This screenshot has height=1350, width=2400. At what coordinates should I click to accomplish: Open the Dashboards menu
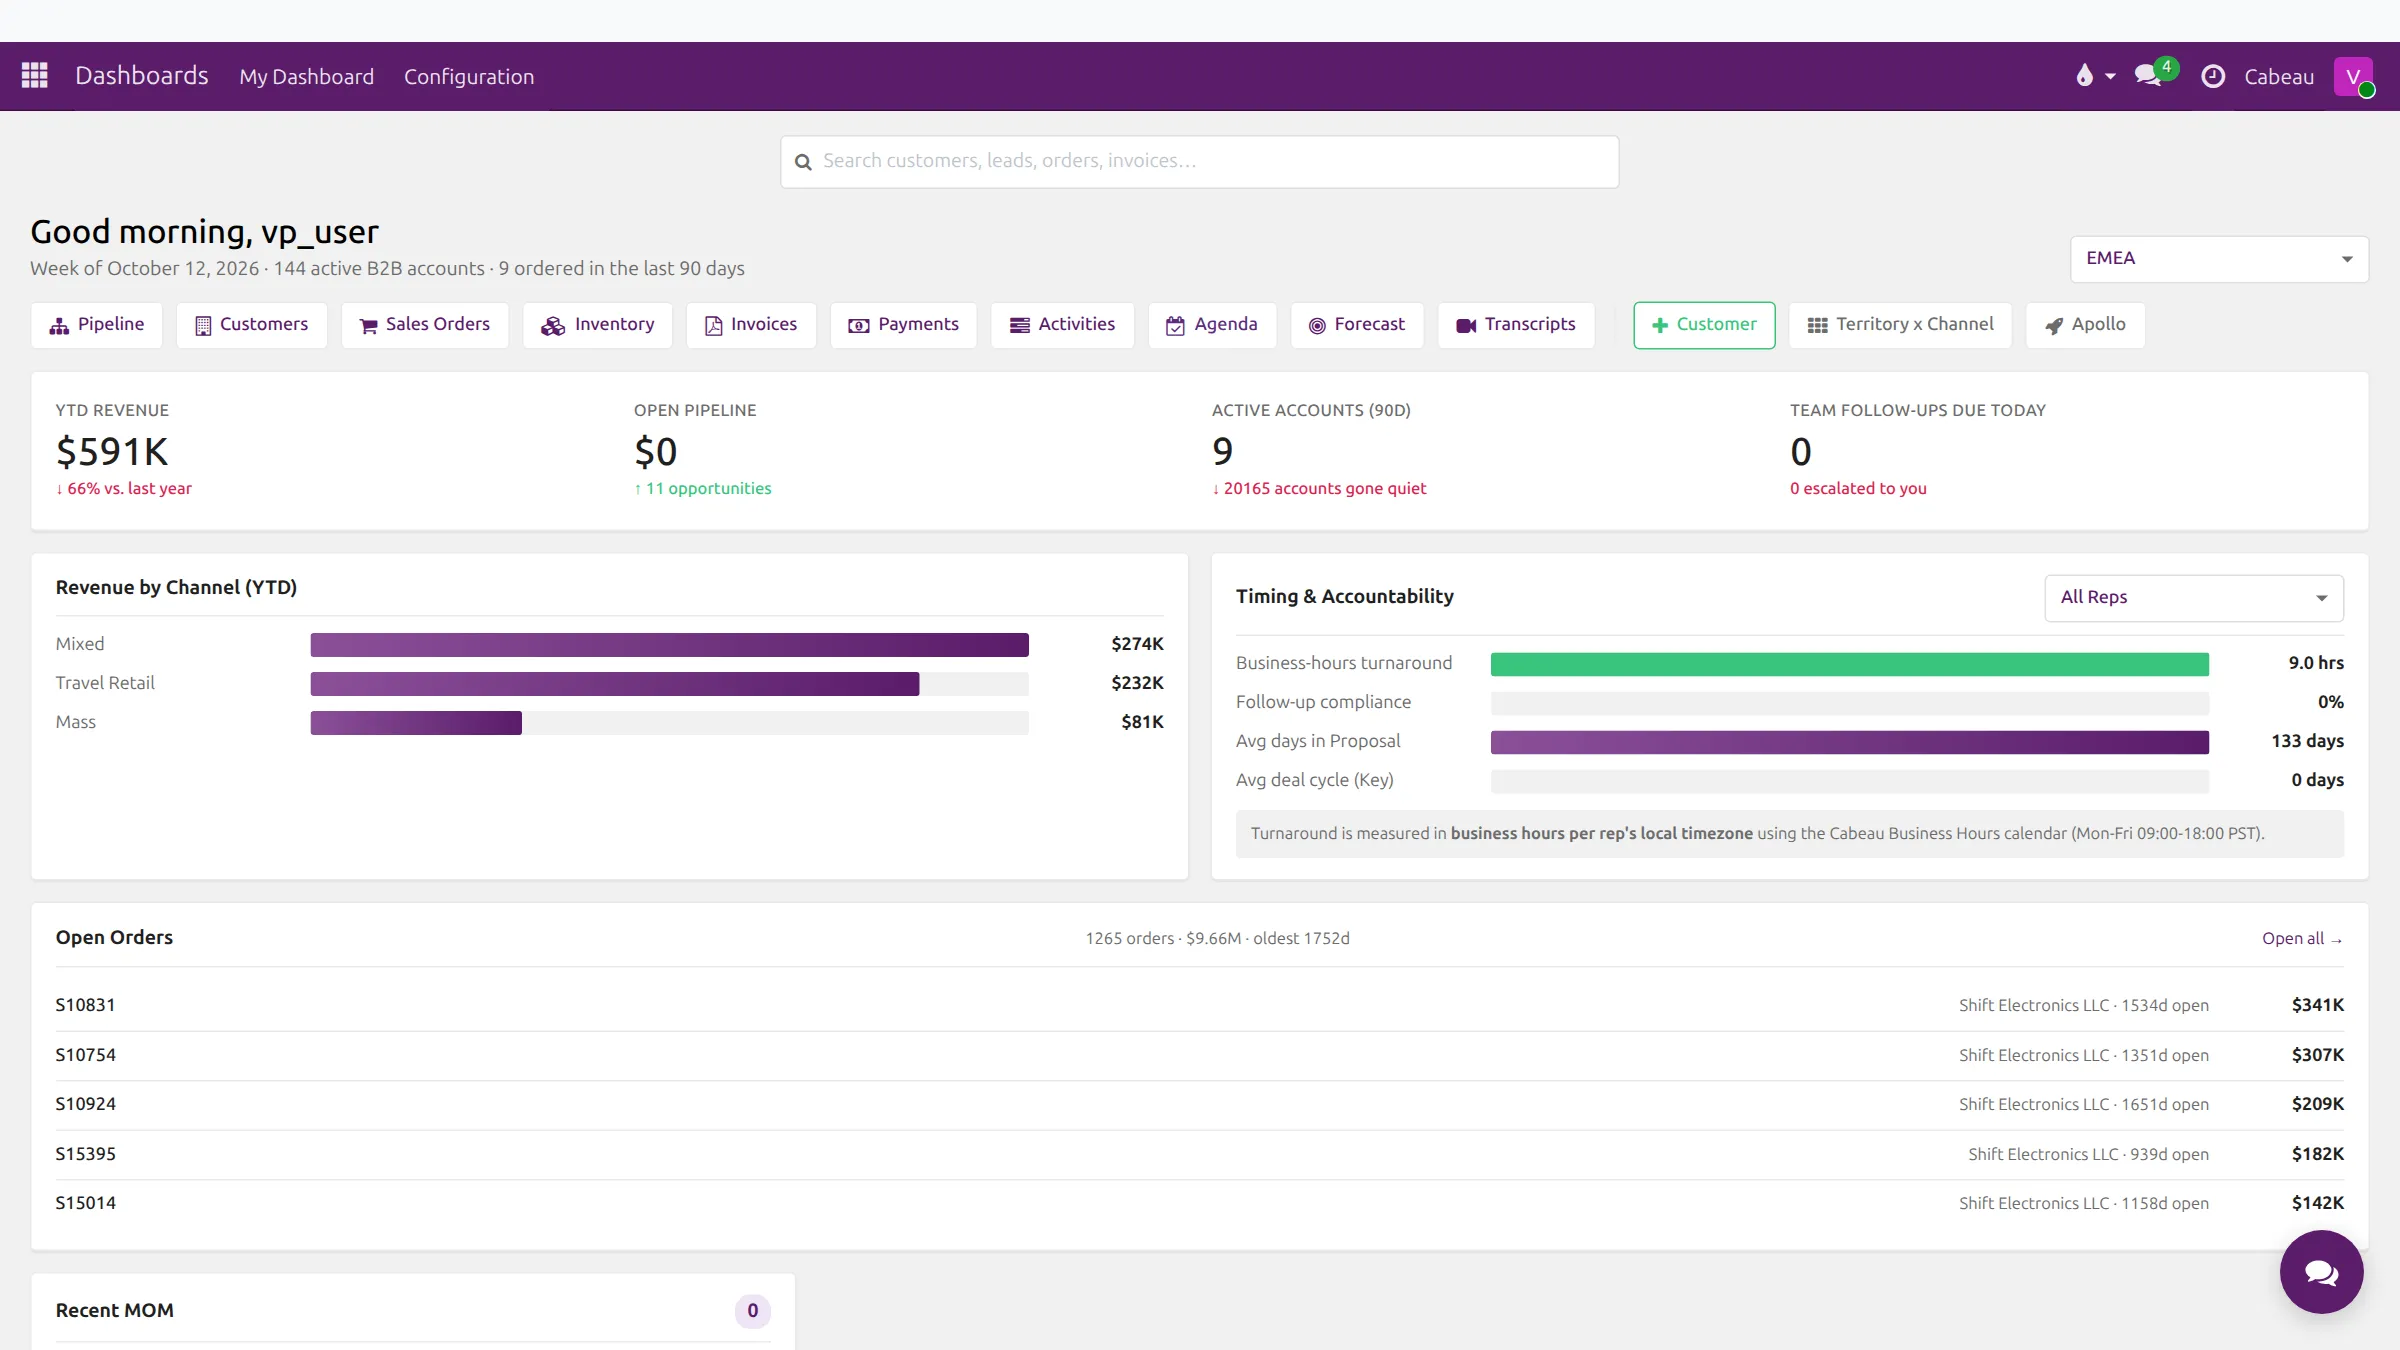[x=142, y=76]
